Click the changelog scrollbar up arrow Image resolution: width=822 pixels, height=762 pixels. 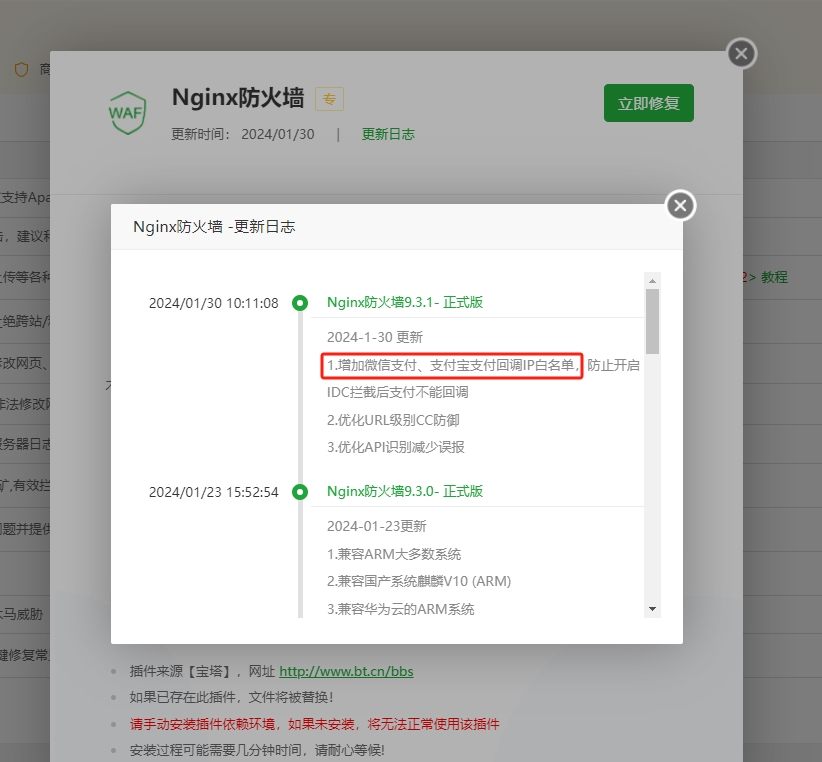652,281
